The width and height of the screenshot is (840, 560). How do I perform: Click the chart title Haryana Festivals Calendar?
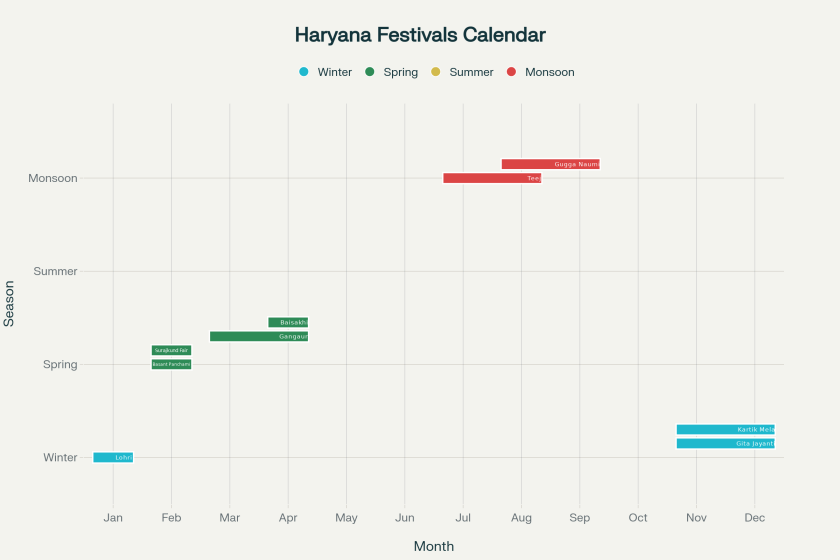[420, 35]
